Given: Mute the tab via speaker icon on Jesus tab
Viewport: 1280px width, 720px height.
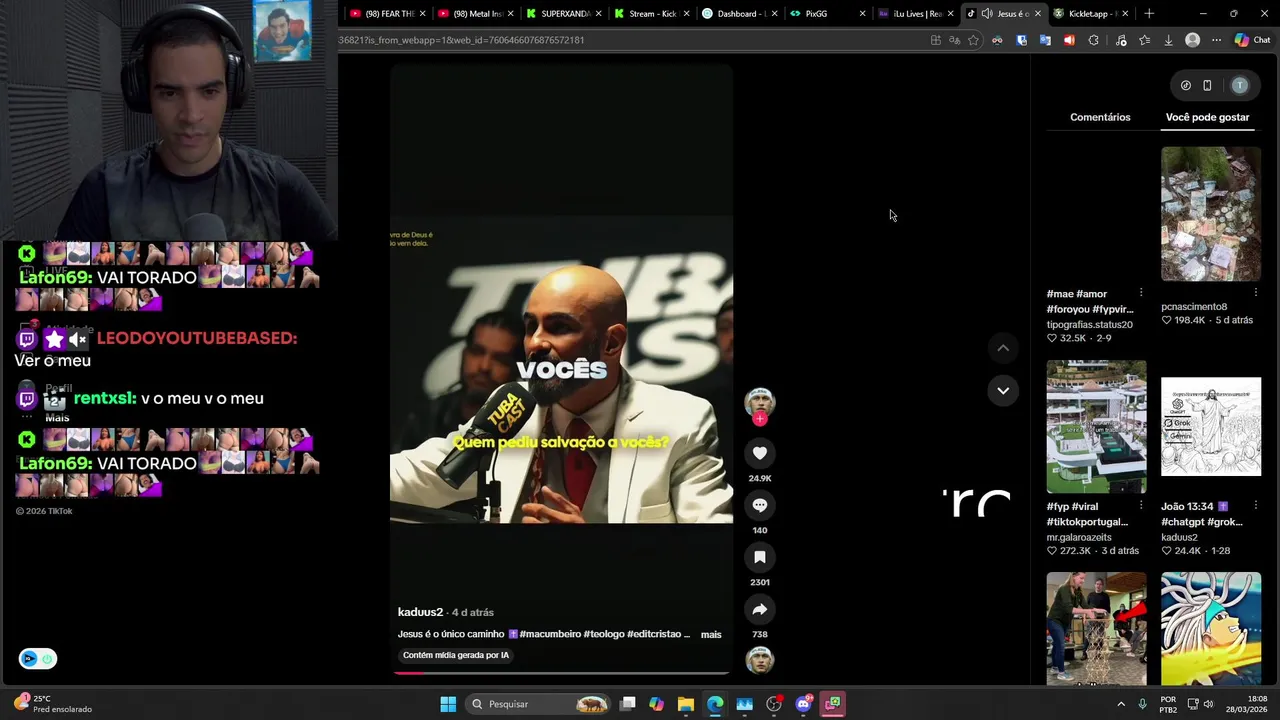Looking at the screenshot, I should coord(987,13).
